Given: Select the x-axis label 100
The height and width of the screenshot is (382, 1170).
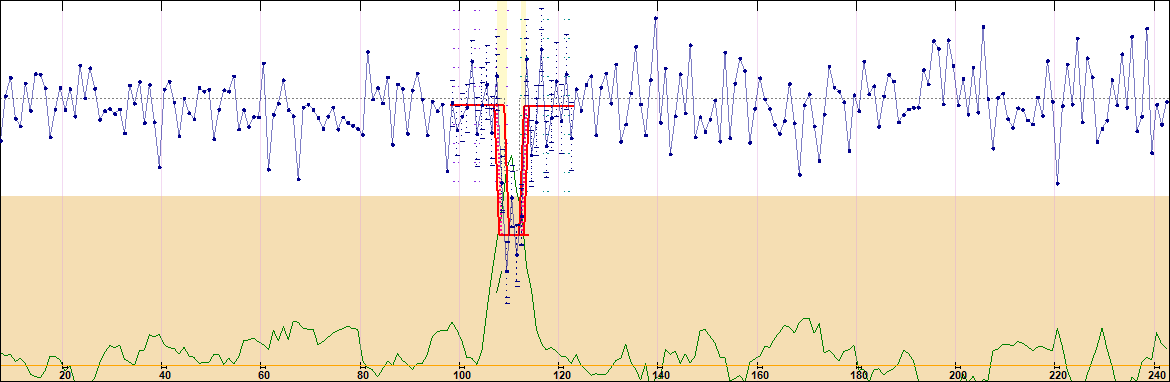Looking at the screenshot, I should 461,374.
